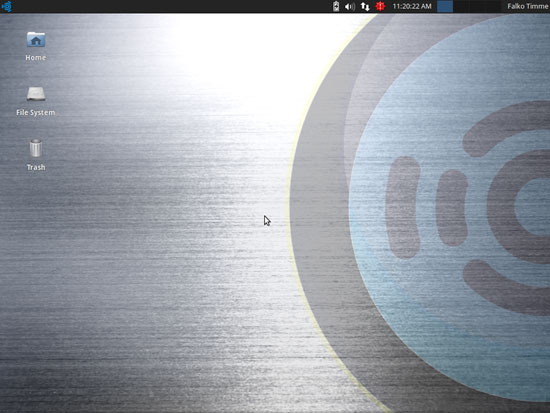This screenshot has height=413, width=550.
Task: Open the network up/down arrows indicator
Action: pyautogui.click(x=365, y=6)
